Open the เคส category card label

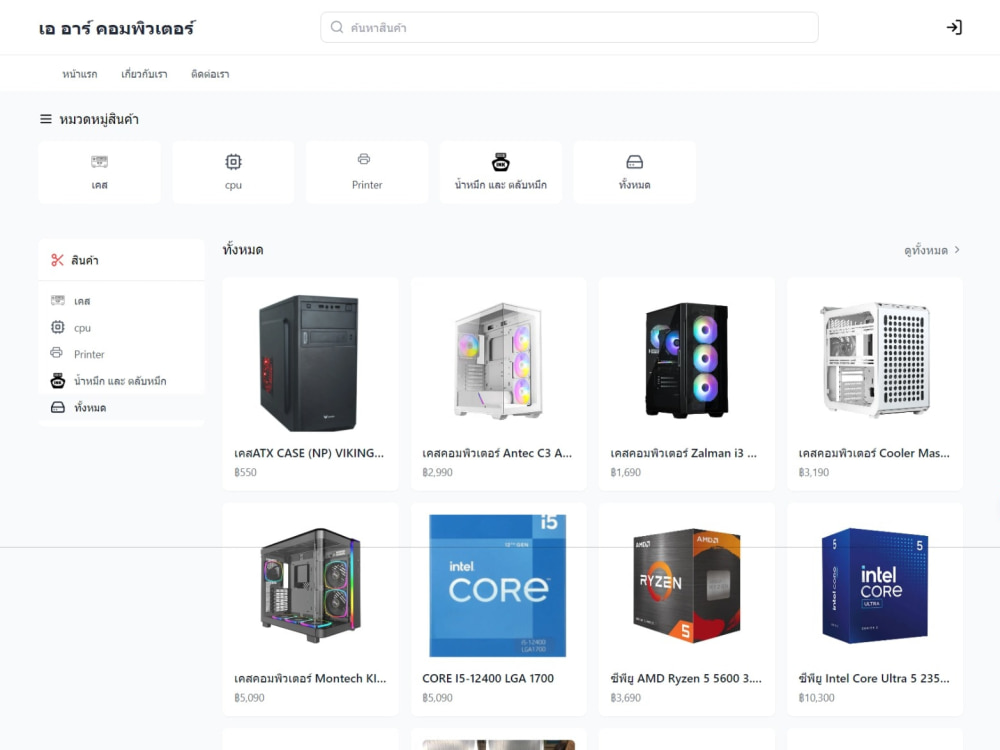pos(99,185)
